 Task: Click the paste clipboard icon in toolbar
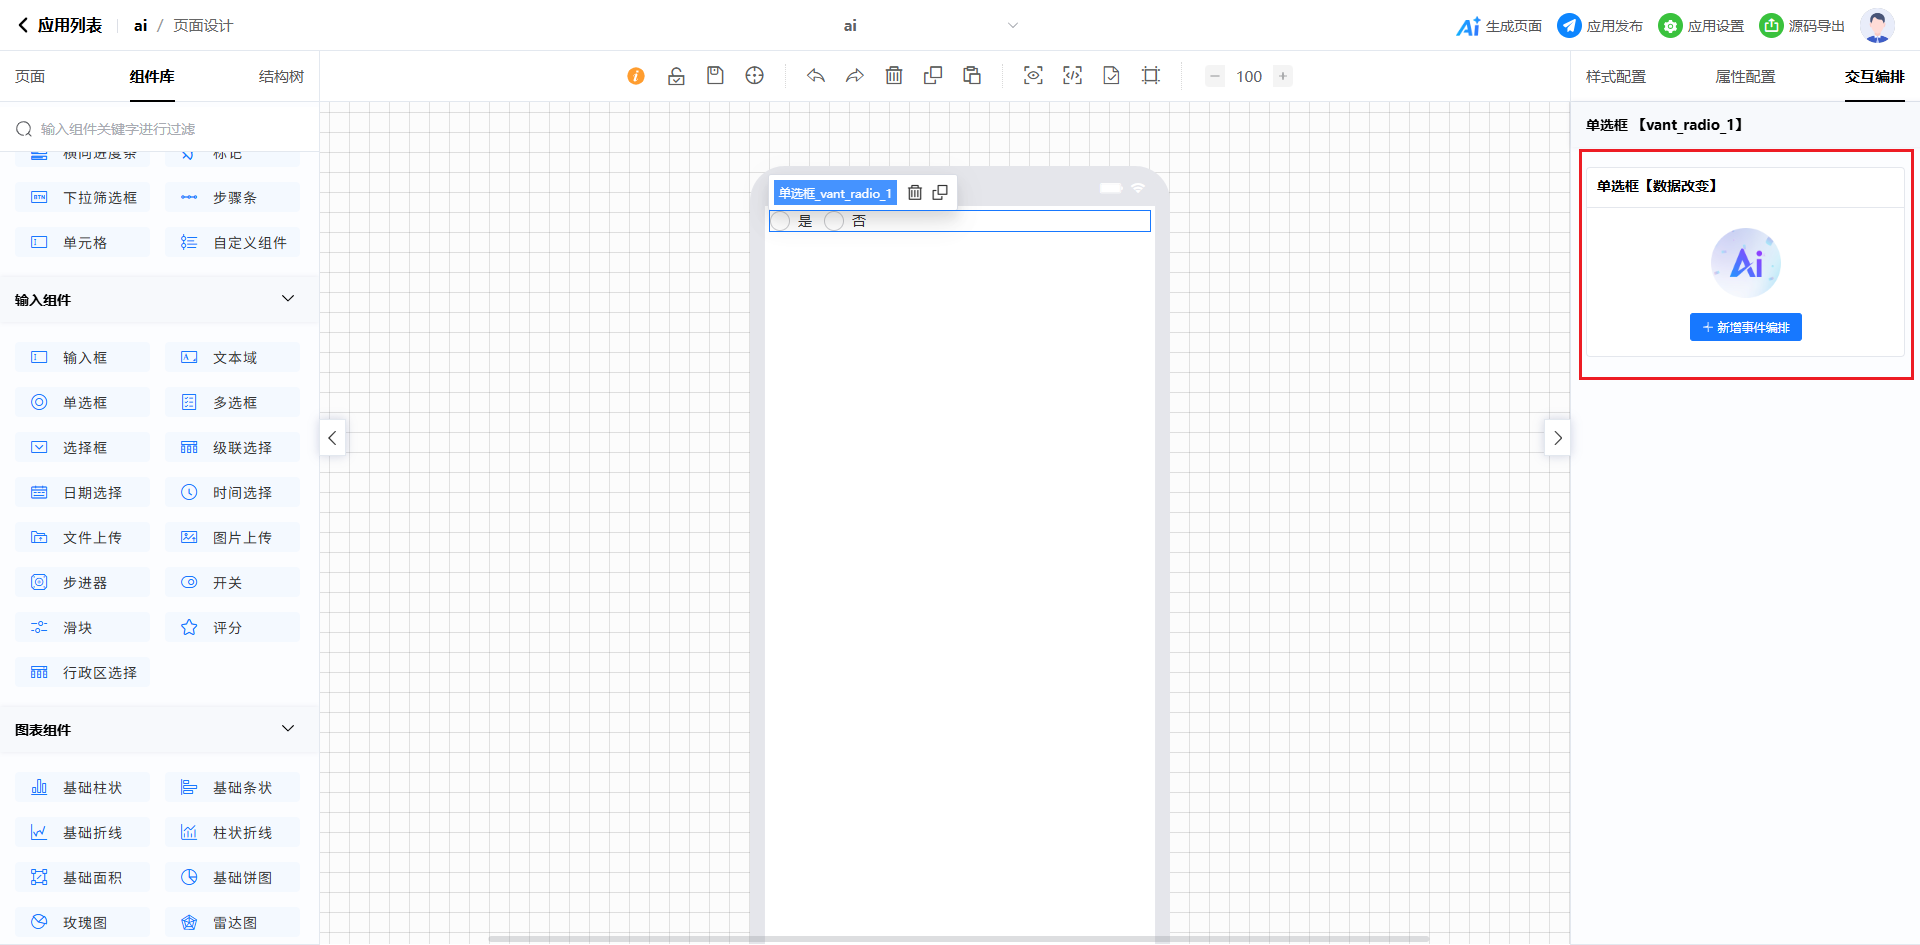972,76
